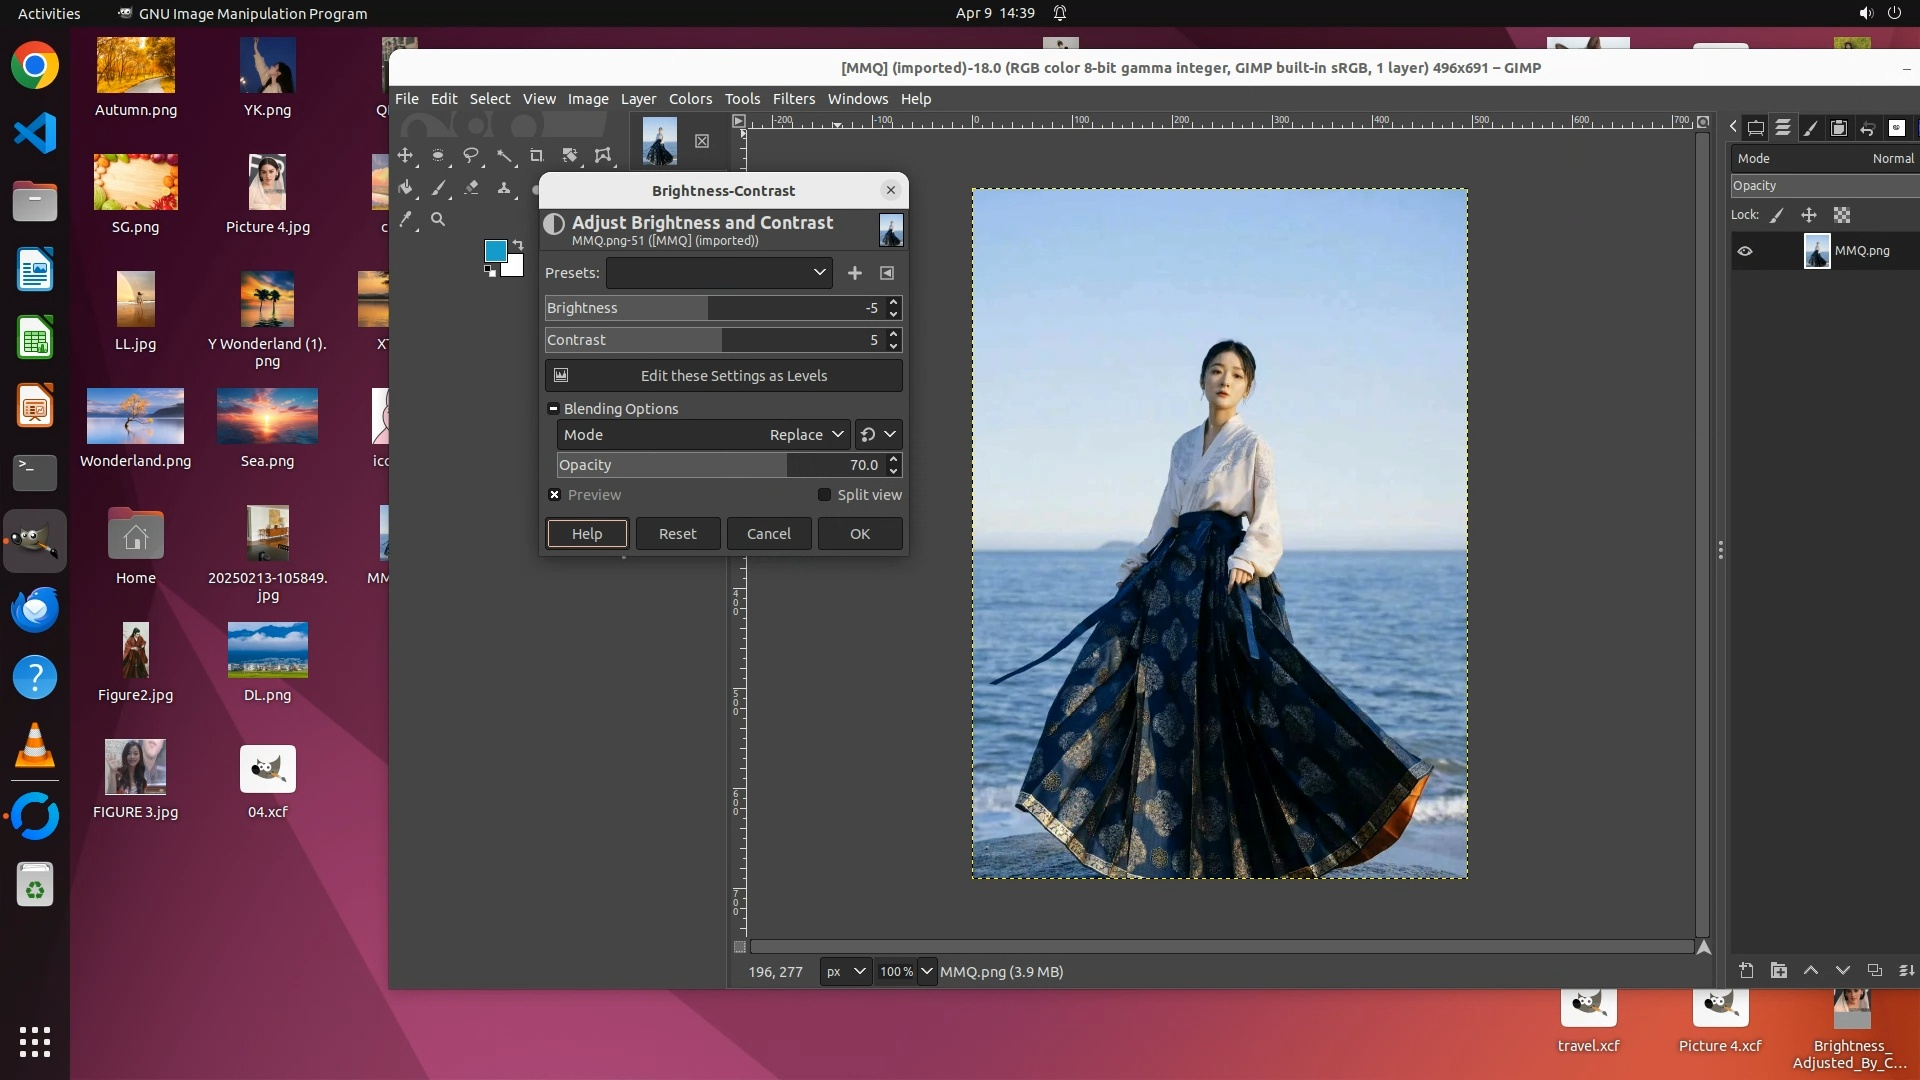Click the Reset button
Viewport: 1920px width, 1080px height.
pos(677,534)
